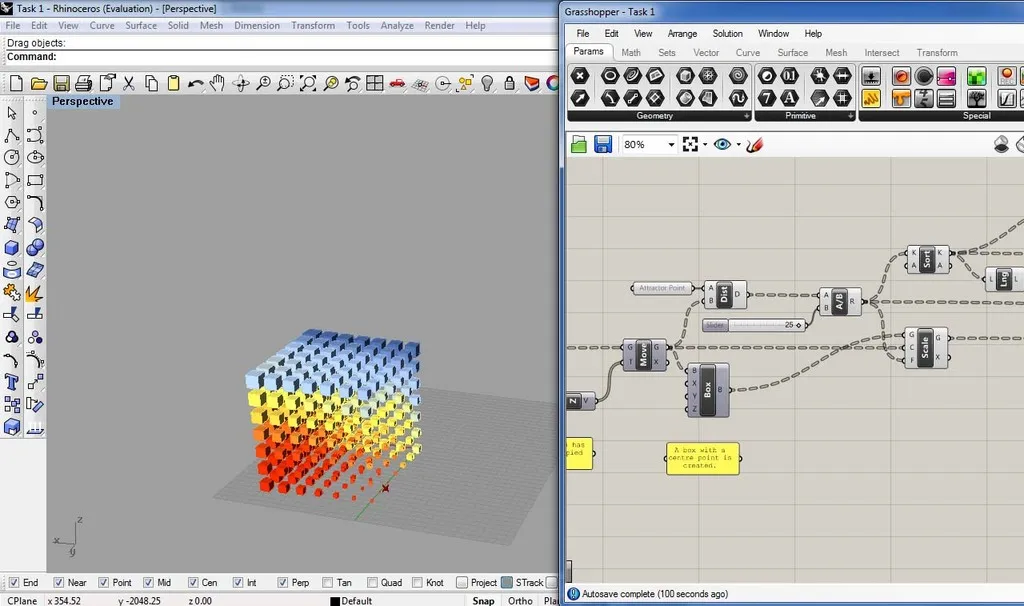Toggle the Near osnap checkbox
The height and width of the screenshot is (606, 1024).
tap(59, 582)
